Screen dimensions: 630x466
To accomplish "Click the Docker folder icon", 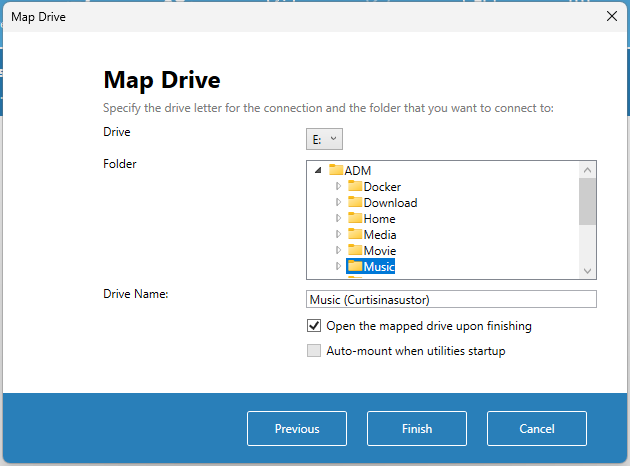I will coord(355,186).
